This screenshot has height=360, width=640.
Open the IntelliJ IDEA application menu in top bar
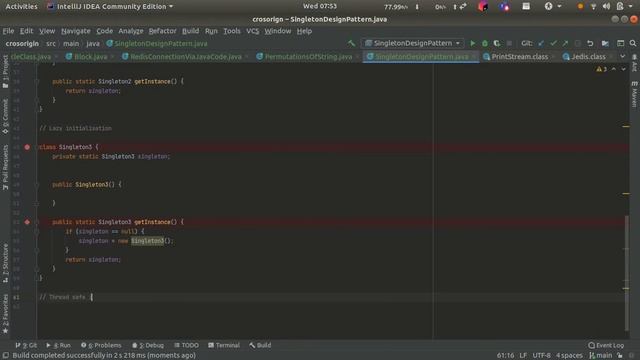[110, 7]
